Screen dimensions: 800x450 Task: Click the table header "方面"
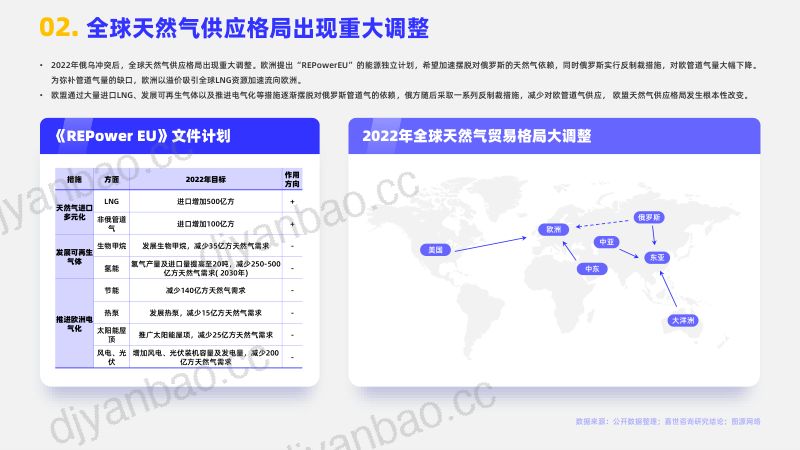[112, 180]
